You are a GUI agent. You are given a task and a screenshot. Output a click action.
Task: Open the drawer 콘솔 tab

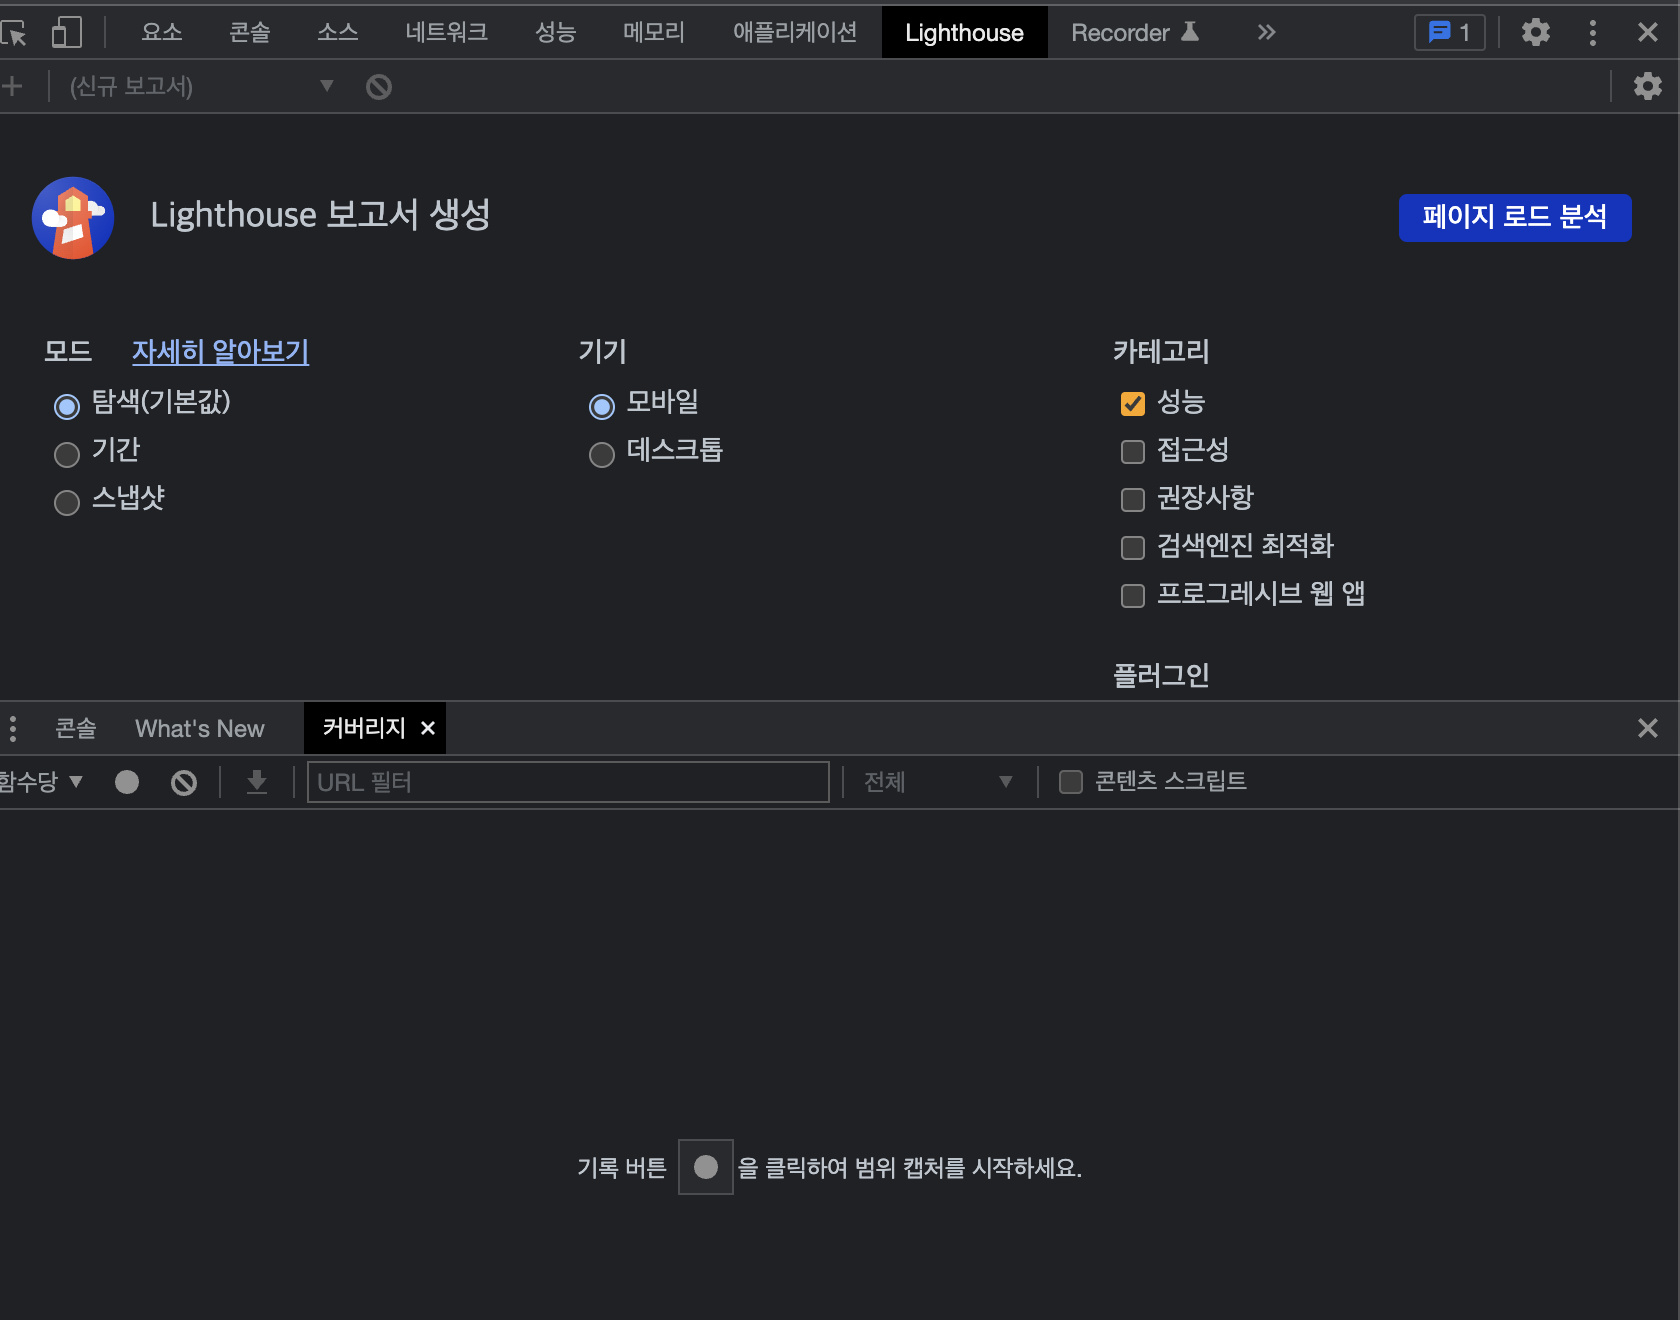[x=76, y=729]
